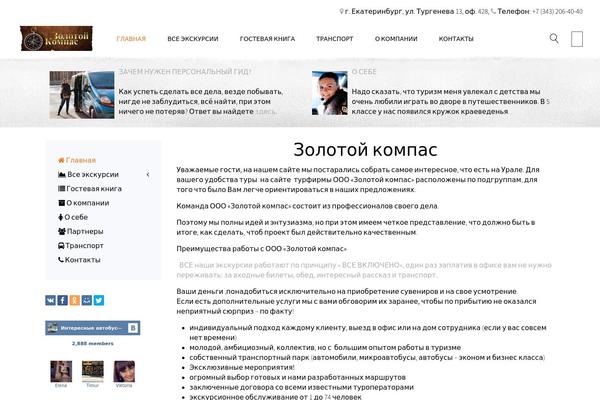Click the phone number +7 (343) 206-40-40
This screenshot has width=600, height=400.
click(557, 11)
